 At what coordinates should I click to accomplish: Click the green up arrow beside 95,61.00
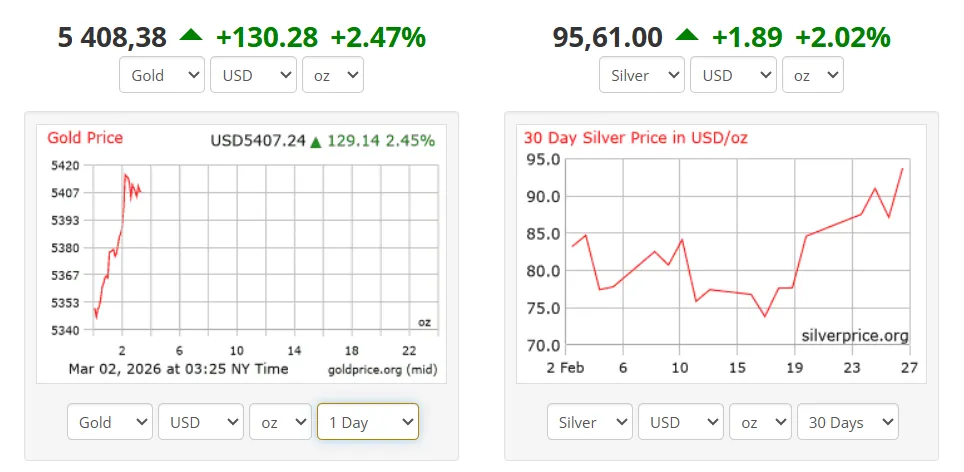(686, 36)
